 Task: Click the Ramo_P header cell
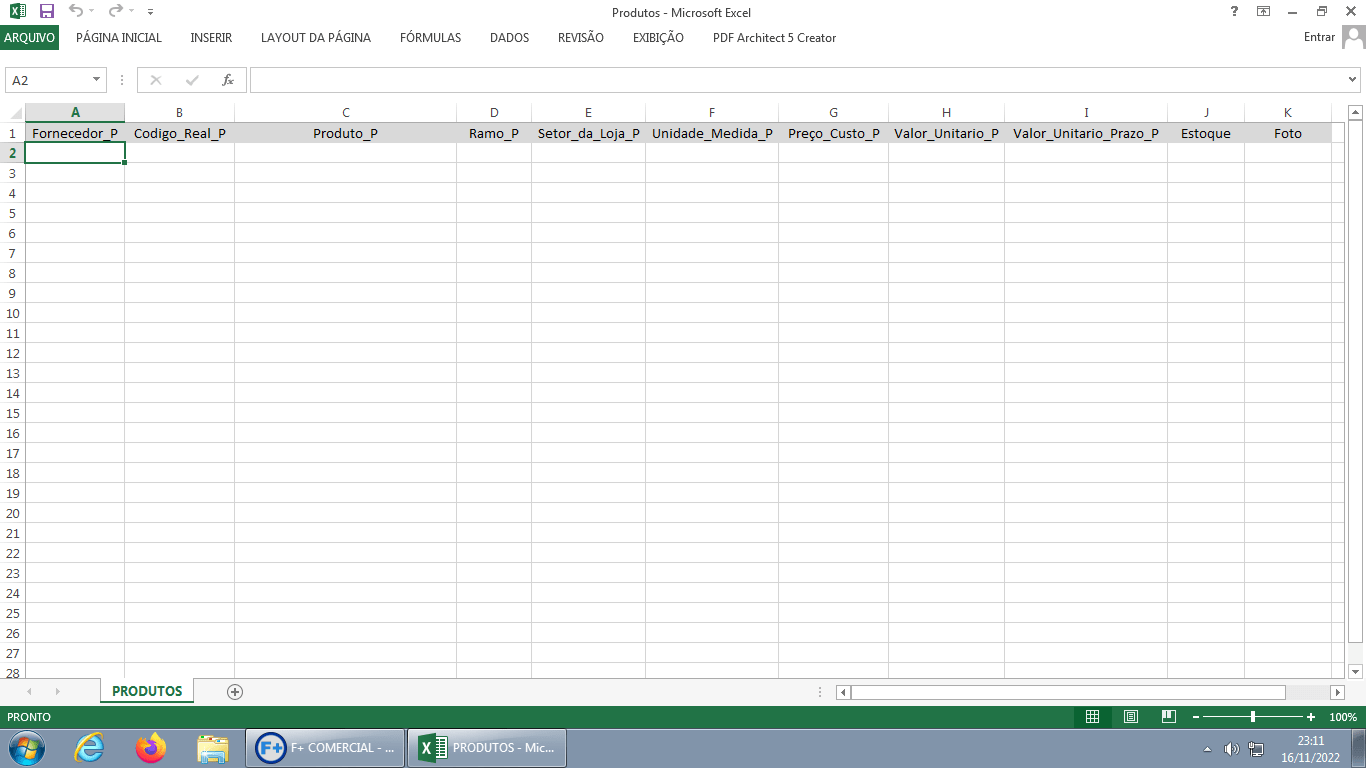pos(494,133)
